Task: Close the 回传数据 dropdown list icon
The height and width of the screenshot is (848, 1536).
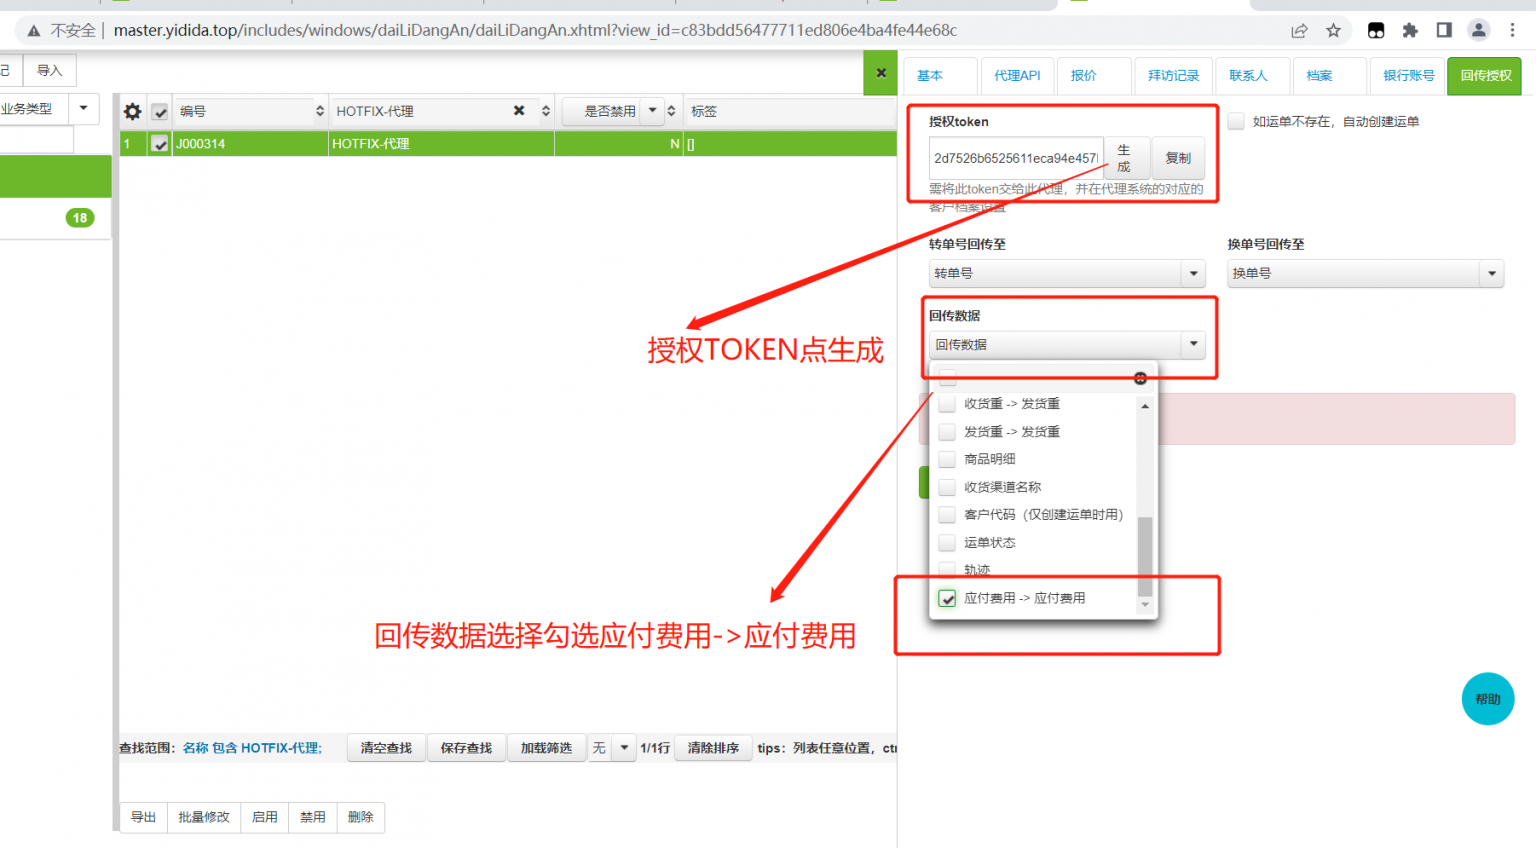Action: tap(1140, 378)
